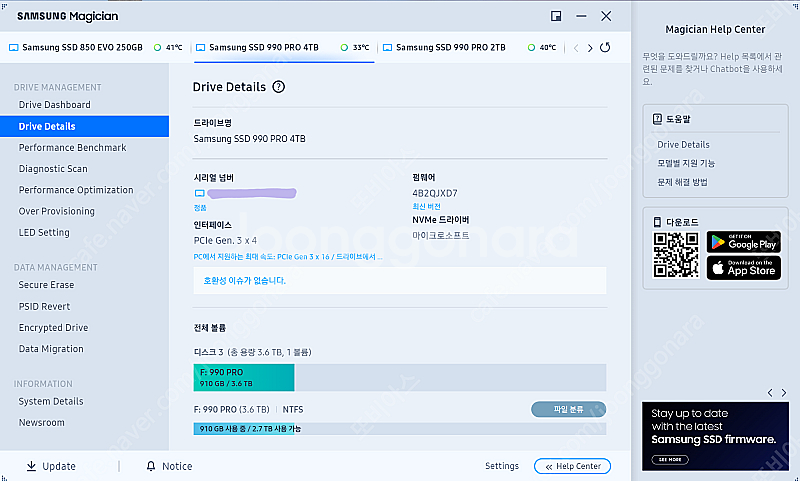Screen dimensions: 800x481
Task: Open Performance Benchmark
Action: (72, 147)
